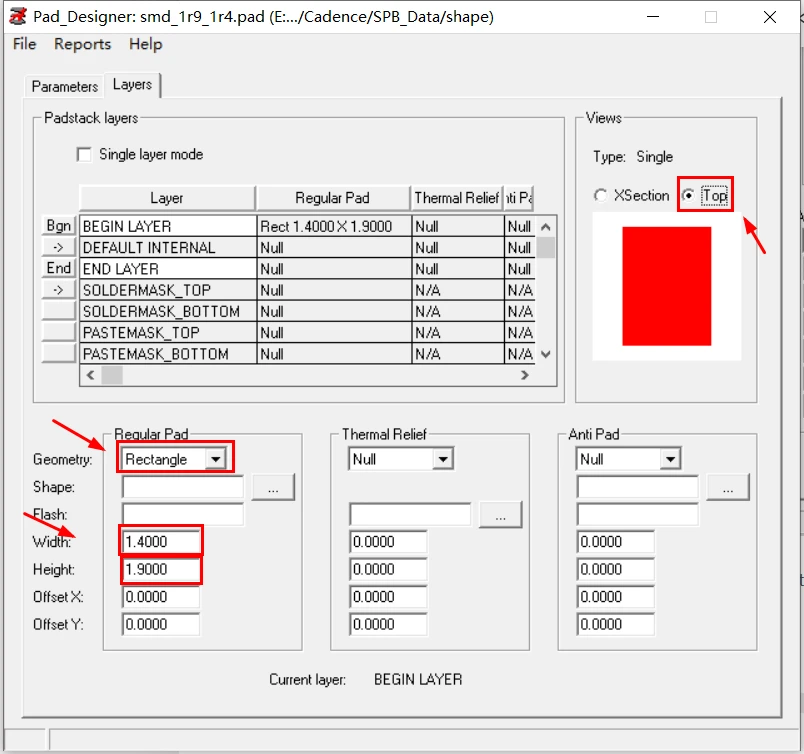Click the Regular Pad Offset X field
This screenshot has height=754, width=804.
(161, 597)
